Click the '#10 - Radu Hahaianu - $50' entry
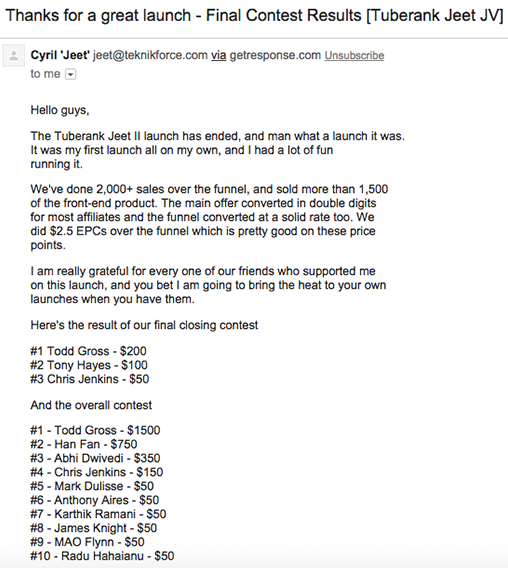The image size is (508, 568). pos(103,556)
